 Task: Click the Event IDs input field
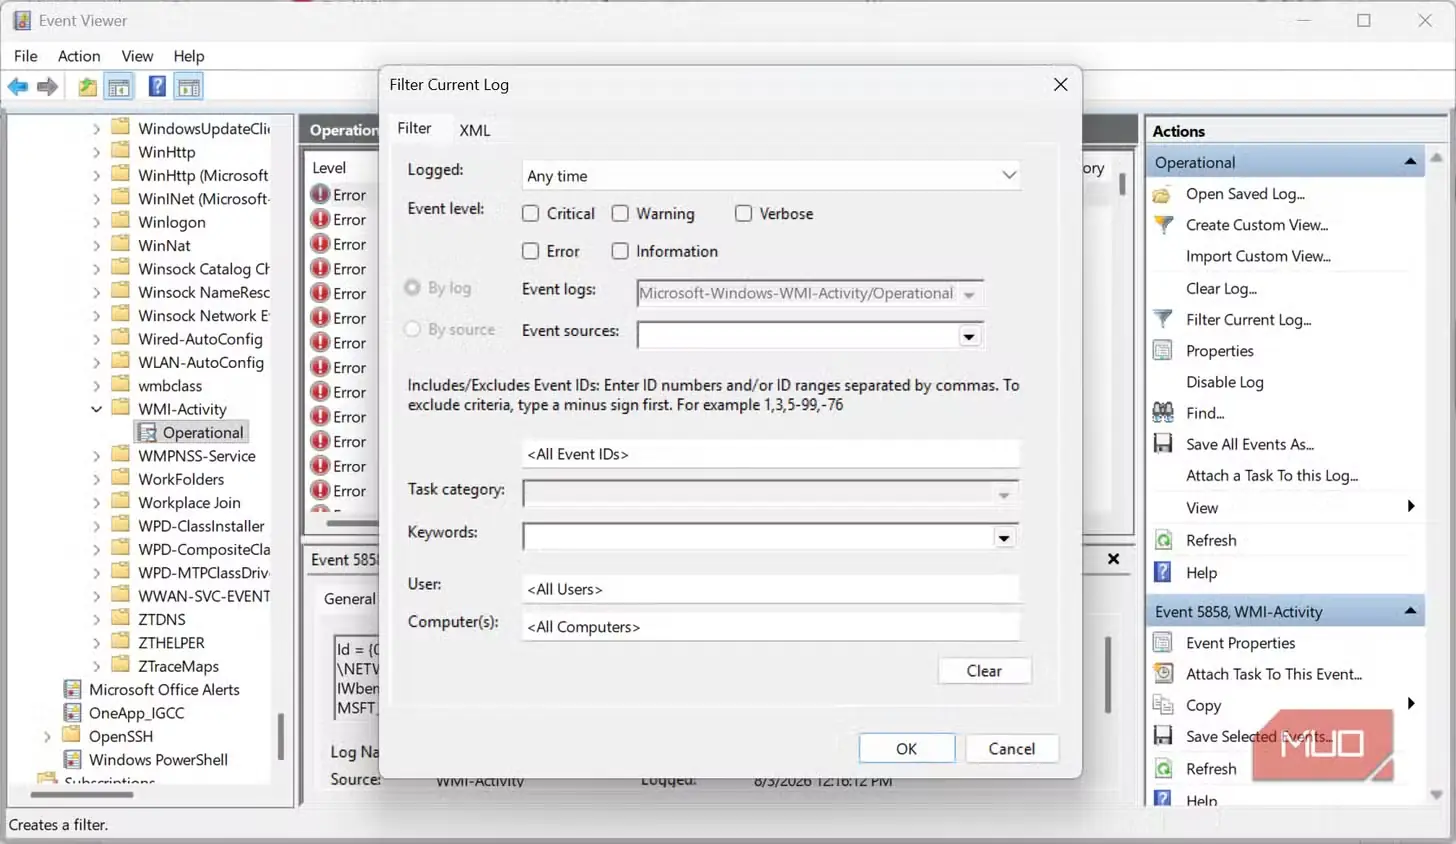(x=771, y=454)
